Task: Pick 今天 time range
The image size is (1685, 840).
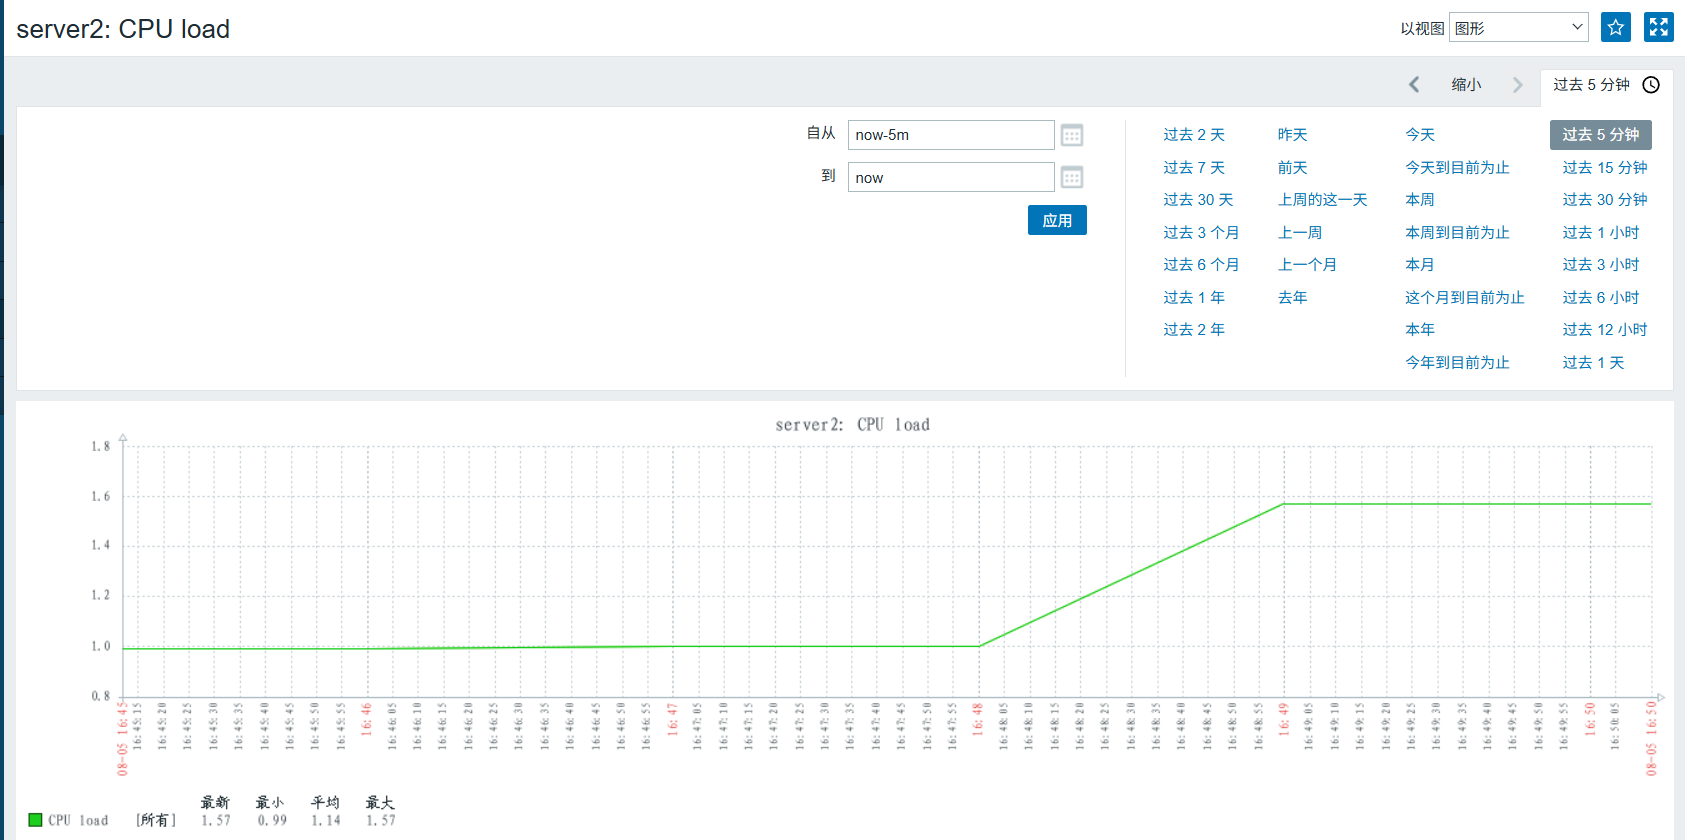Action: (x=1420, y=135)
